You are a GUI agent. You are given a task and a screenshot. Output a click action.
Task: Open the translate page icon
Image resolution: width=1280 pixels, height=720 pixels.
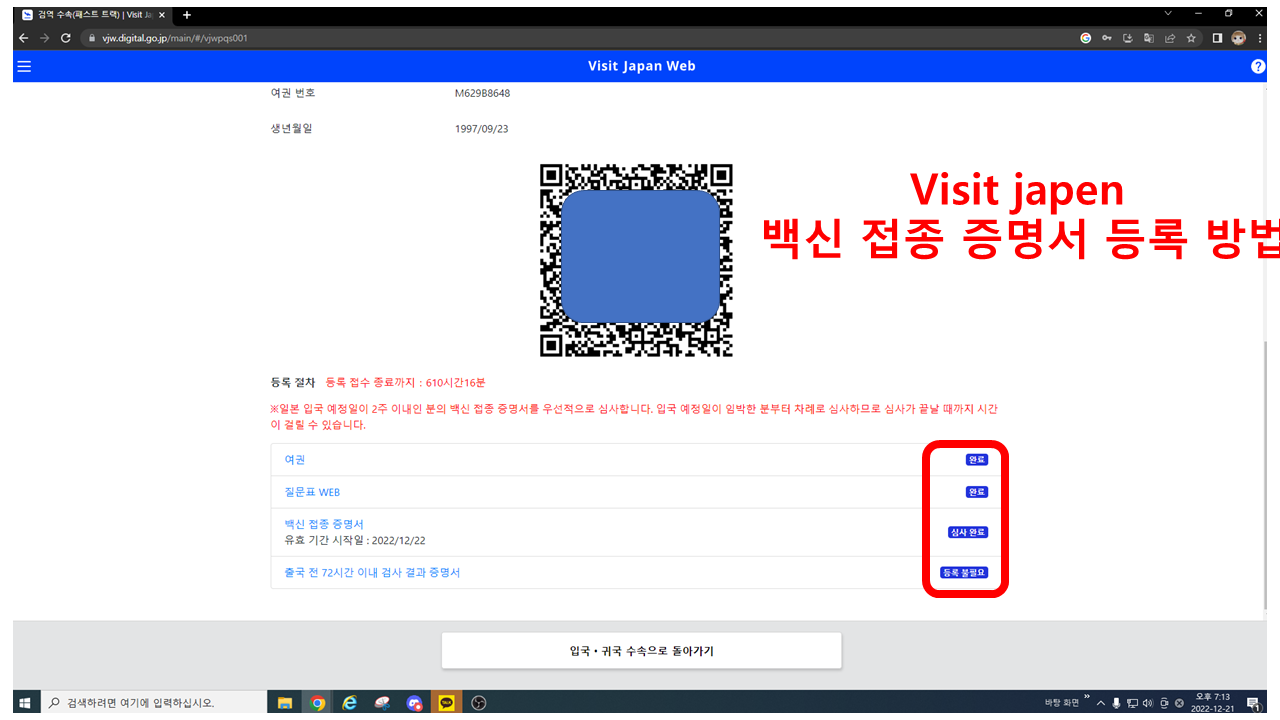click(1149, 38)
